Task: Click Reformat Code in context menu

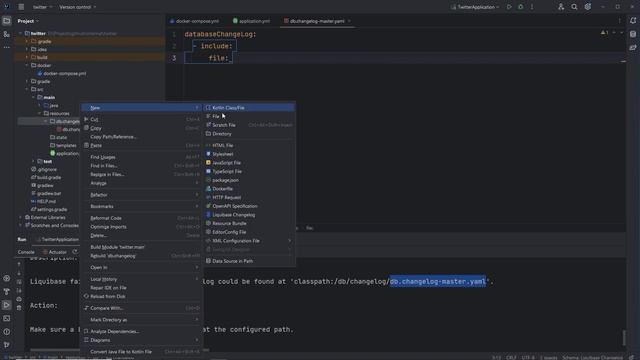Action: pyautogui.click(x=141, y=218)
